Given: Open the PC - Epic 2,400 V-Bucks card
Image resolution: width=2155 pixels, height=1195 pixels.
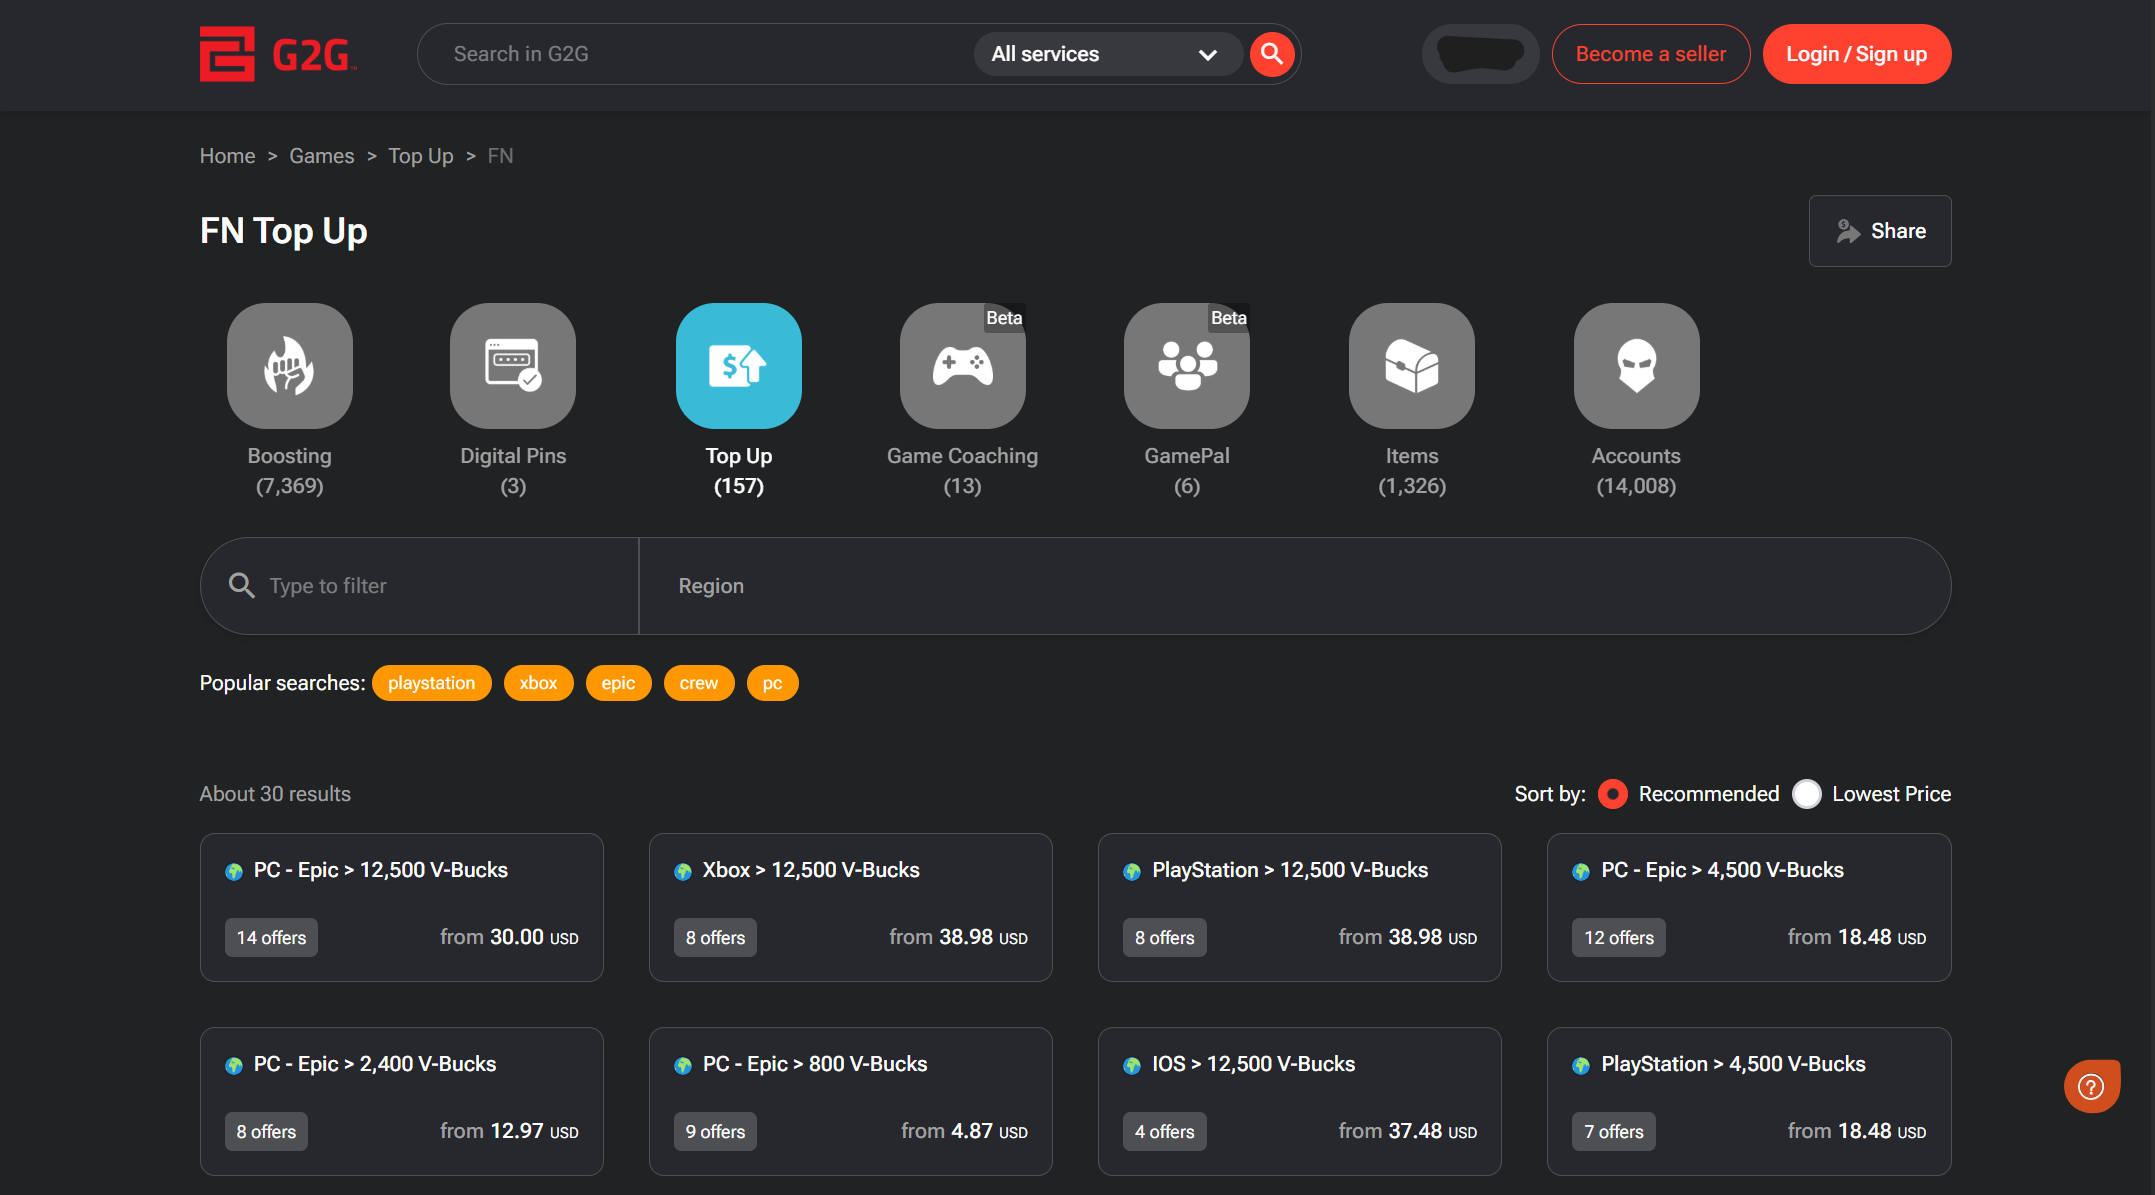Looking at the screenshot, I should (x=402, y=1101).
